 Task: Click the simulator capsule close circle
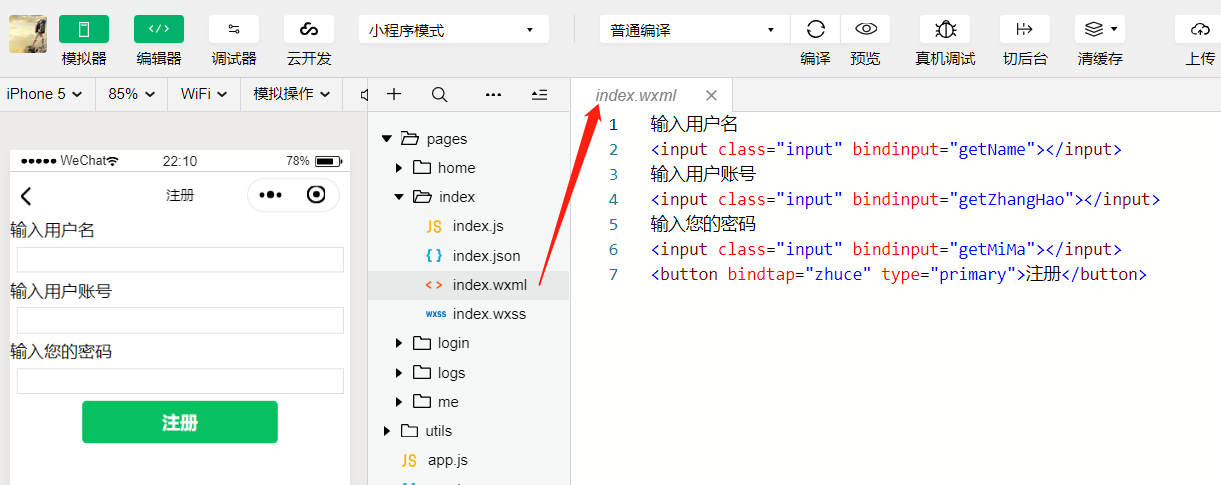pyautogui.click(x=316, y=195)
